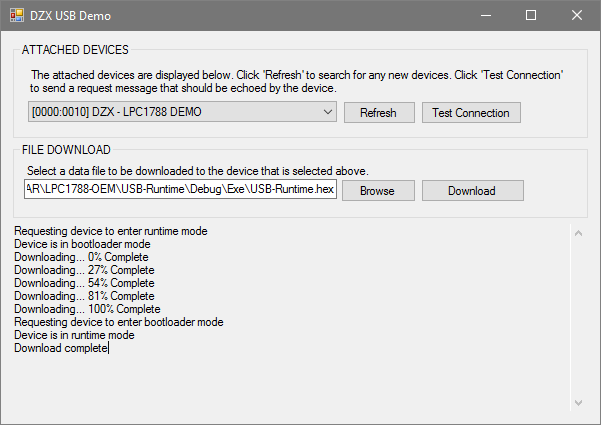This screenshot has width=601, height=425.
Task: Click the 'Download complete' log line
Action: coord(61,348)
